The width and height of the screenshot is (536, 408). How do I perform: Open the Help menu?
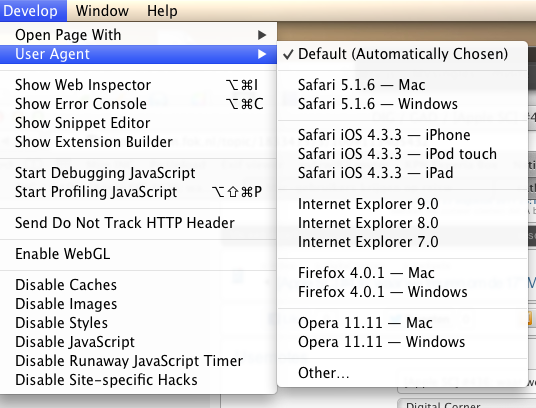(162, 11)
